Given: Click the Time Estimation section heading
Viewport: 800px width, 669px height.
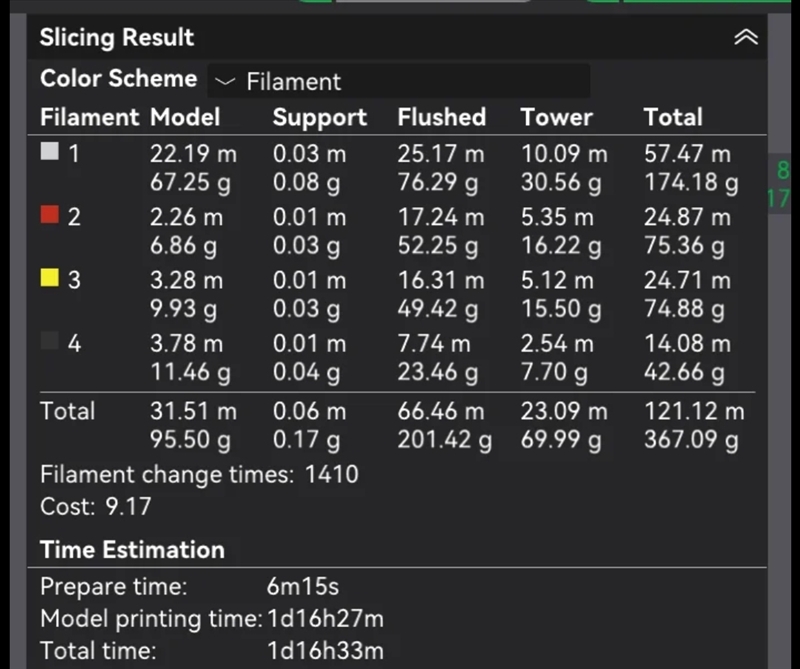Looking at the screenshot, I should pos(132,549).
